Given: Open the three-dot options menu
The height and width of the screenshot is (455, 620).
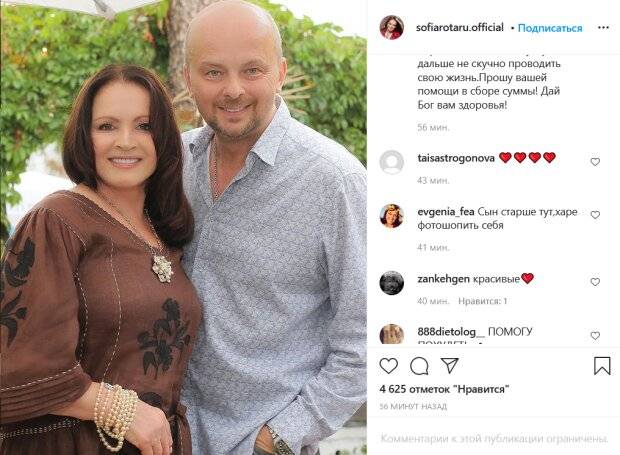Looking at the screenshot, I should [603, 28].
